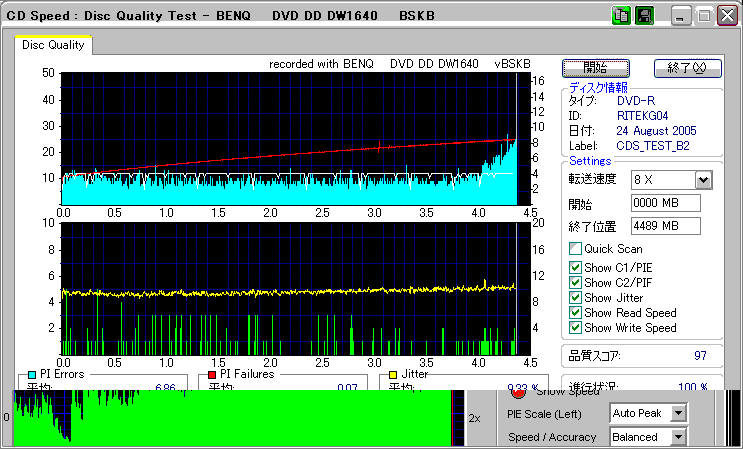Click the green copy-to-clipboard icon
This screenshot has width=743, height=449.
(x=621, y=16)
